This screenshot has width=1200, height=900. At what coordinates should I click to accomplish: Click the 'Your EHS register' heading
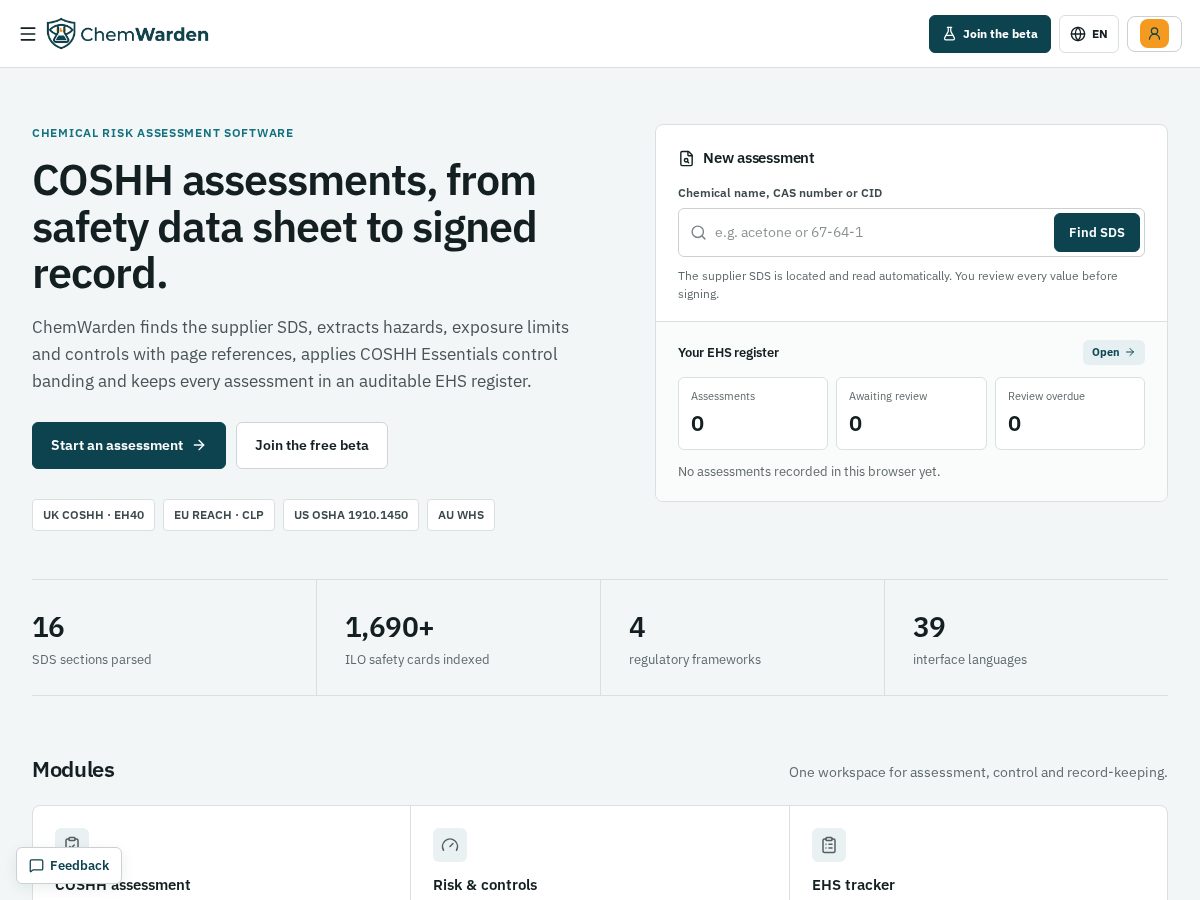pyautogui.click(x=728, y=352)
